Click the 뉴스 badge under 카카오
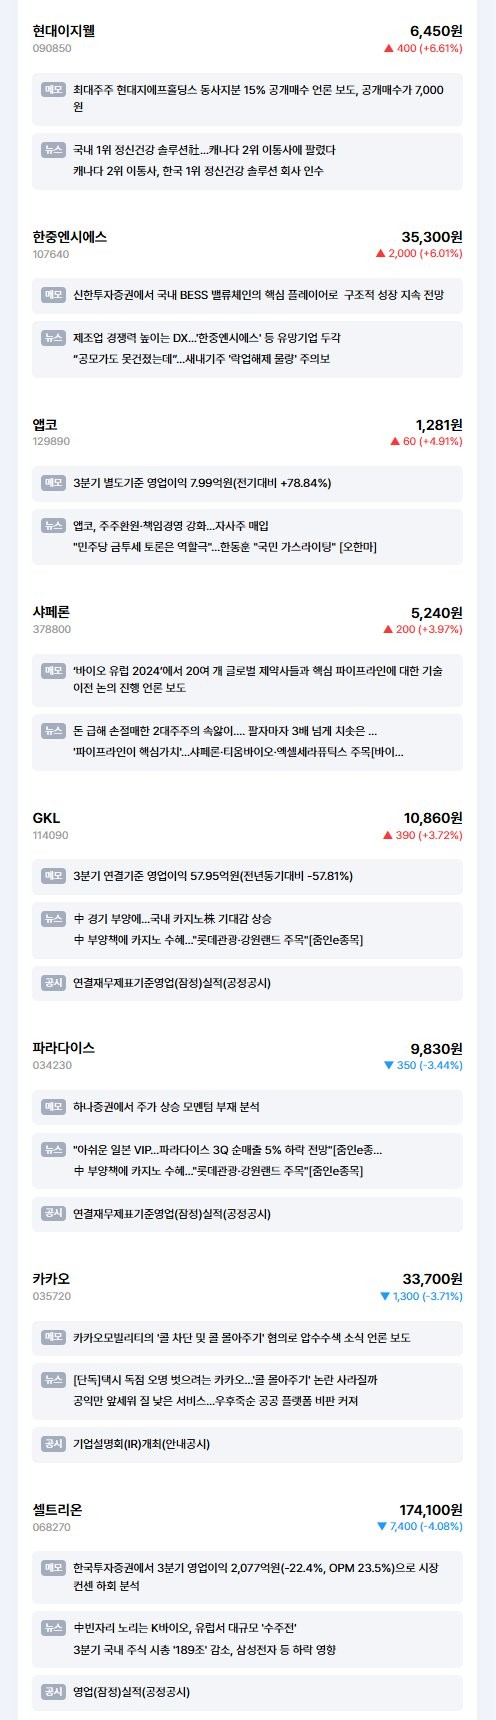Screen dimensions: 496x1720 click(54, 1380)
